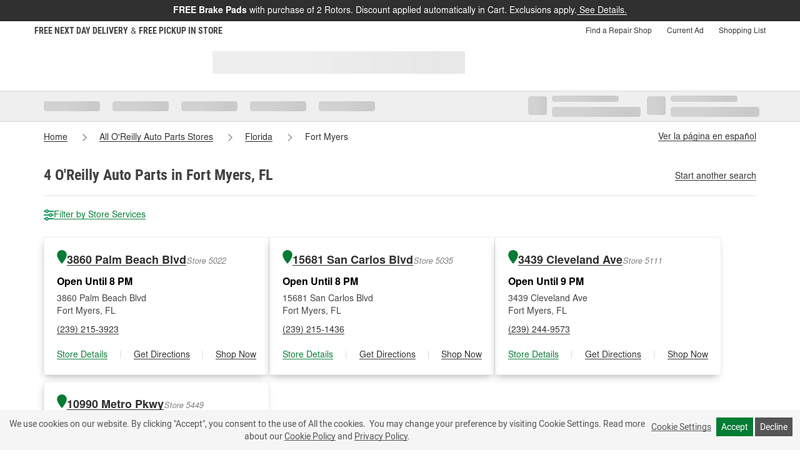Get Directions to Palm Beach Blvd store
The width and height of the screenshot is (800, 450).
coord(162,354)
